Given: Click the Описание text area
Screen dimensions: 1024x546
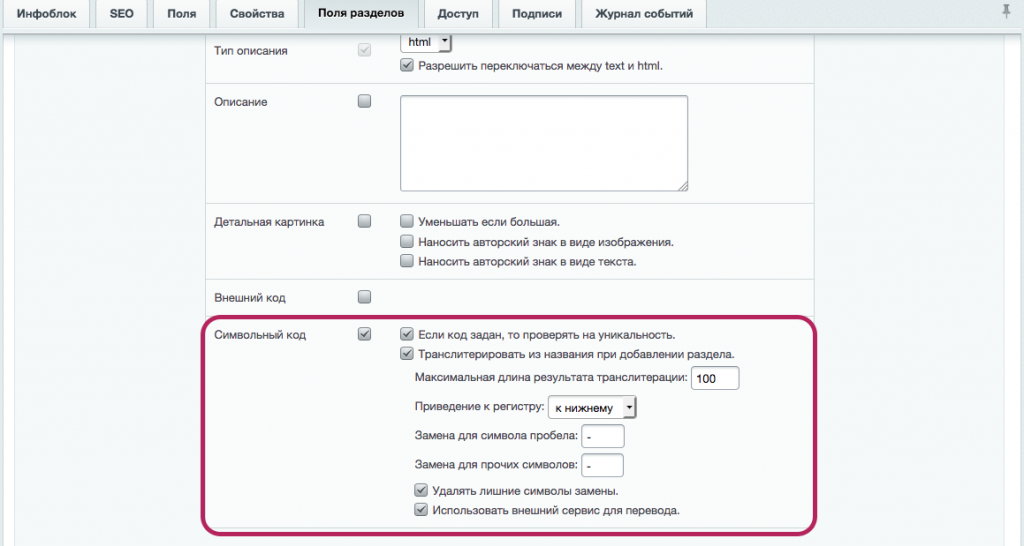Looking at the screenshot, I should point(543,142).
